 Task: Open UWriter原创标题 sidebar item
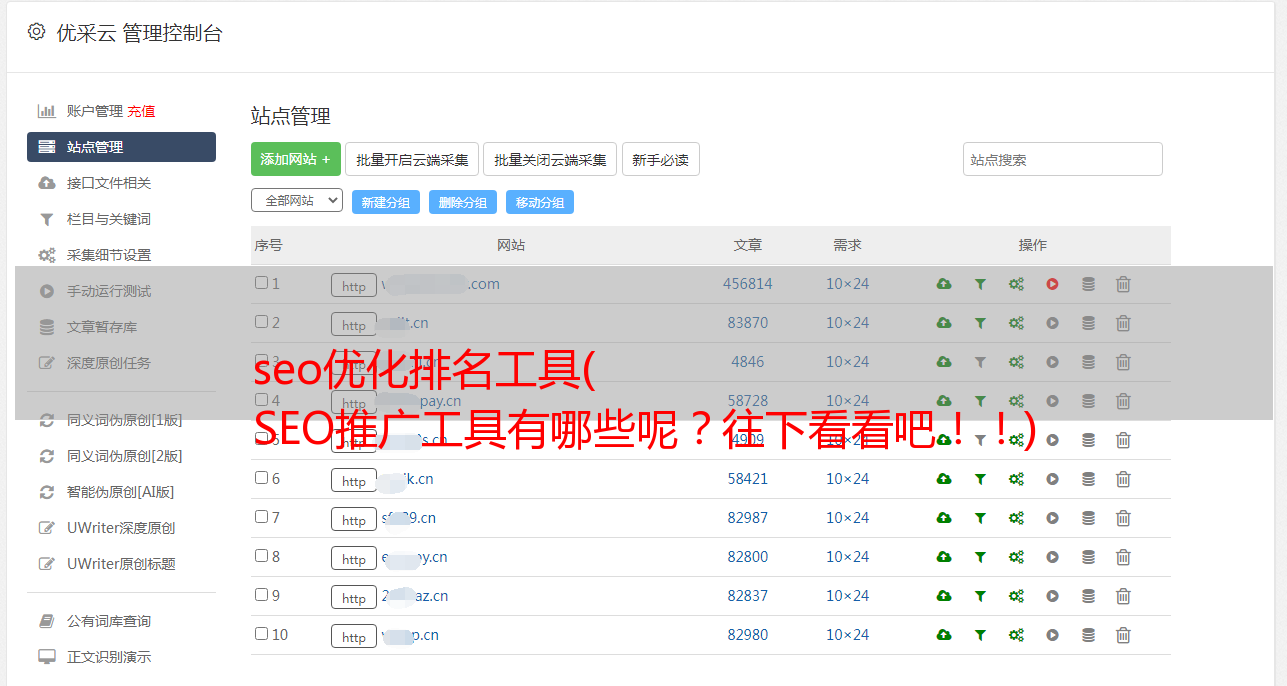(x=121, y=564)
